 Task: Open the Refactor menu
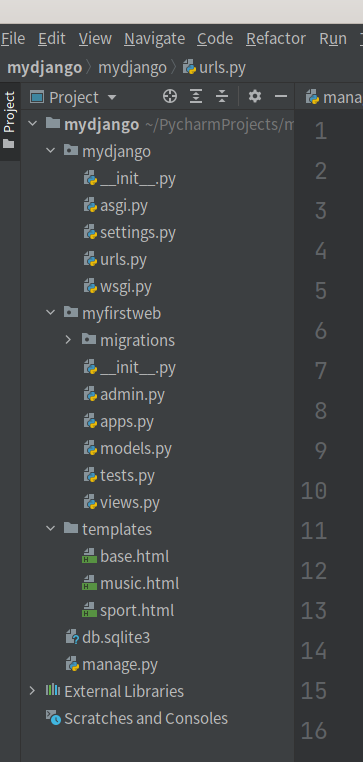(276, 38)
